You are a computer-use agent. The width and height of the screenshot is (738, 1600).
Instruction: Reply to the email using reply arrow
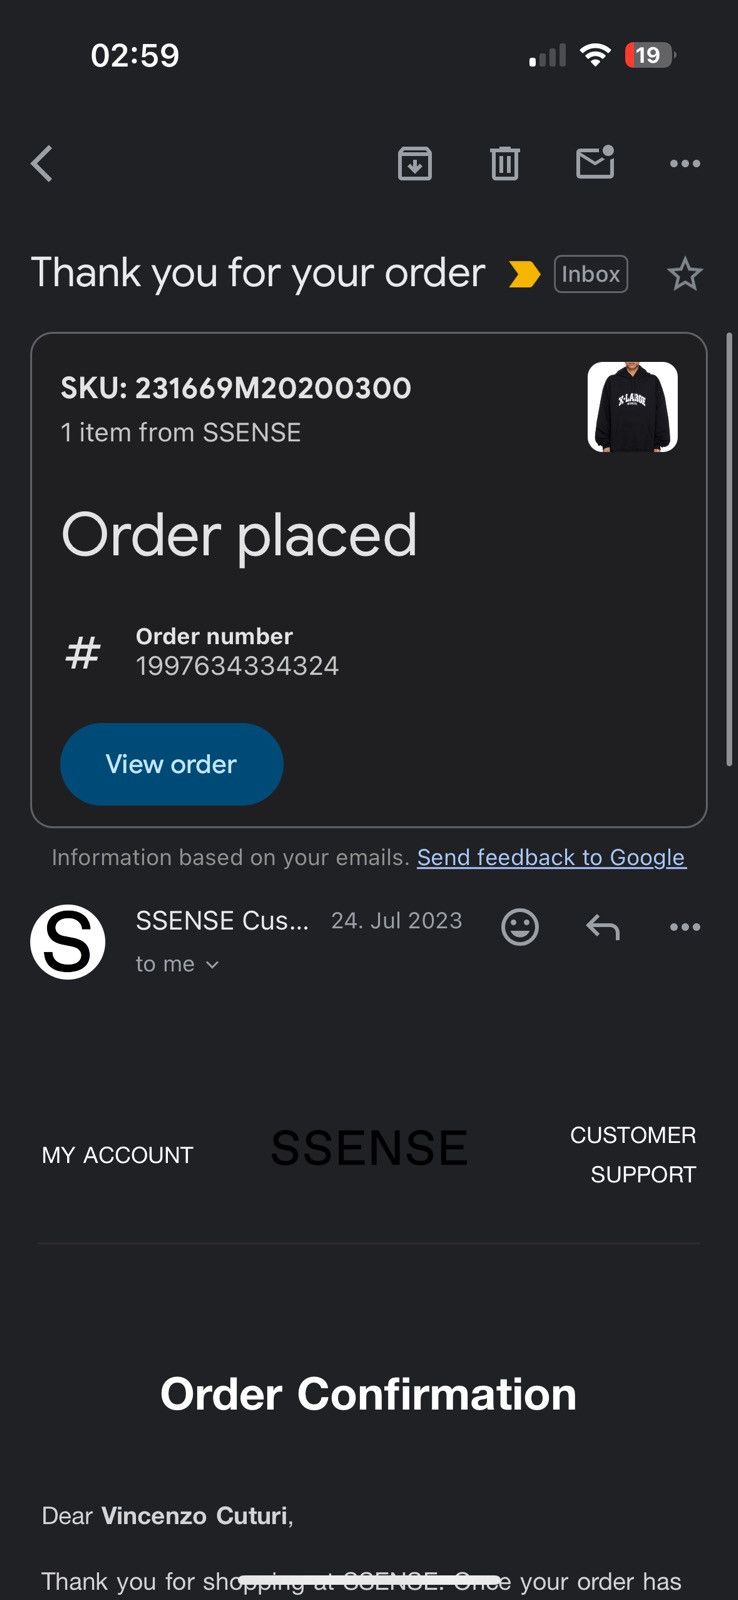tap(603, 927)
